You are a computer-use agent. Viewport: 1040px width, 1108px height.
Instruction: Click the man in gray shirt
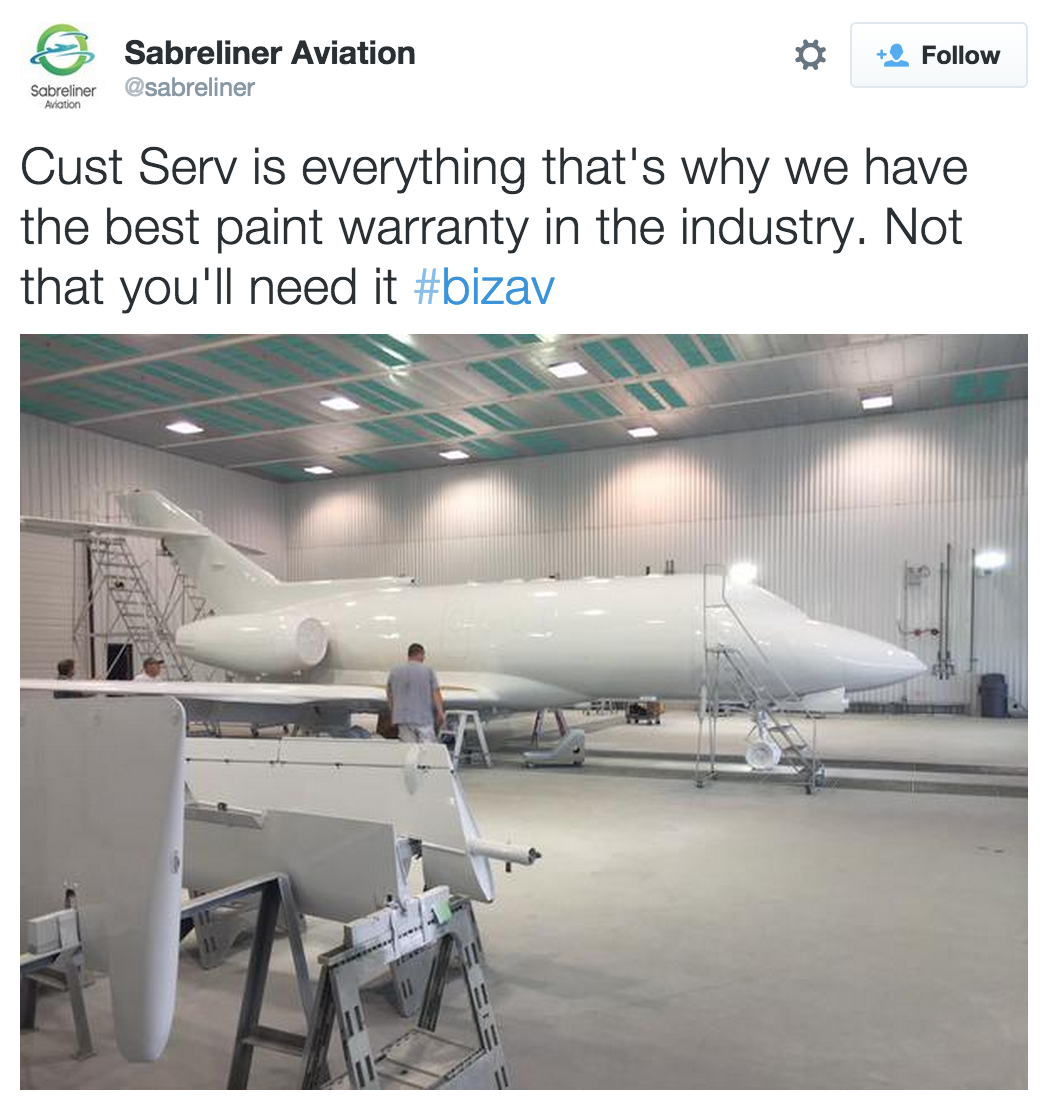[414, 690]
